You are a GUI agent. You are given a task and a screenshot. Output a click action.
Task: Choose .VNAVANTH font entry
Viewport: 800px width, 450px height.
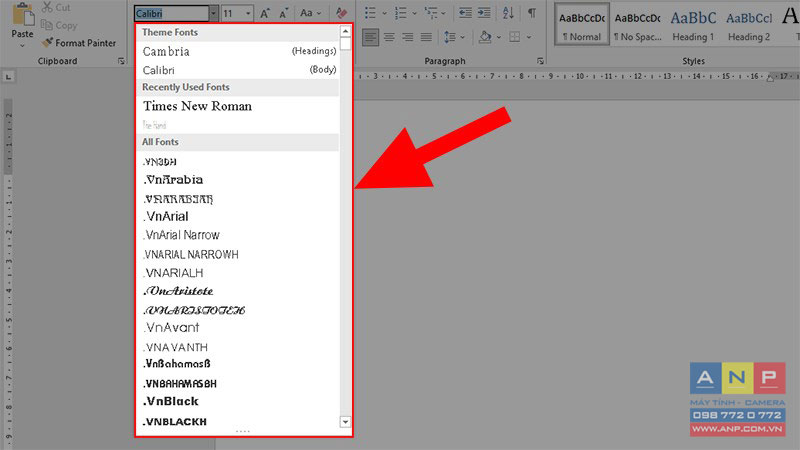pos(238,347)
